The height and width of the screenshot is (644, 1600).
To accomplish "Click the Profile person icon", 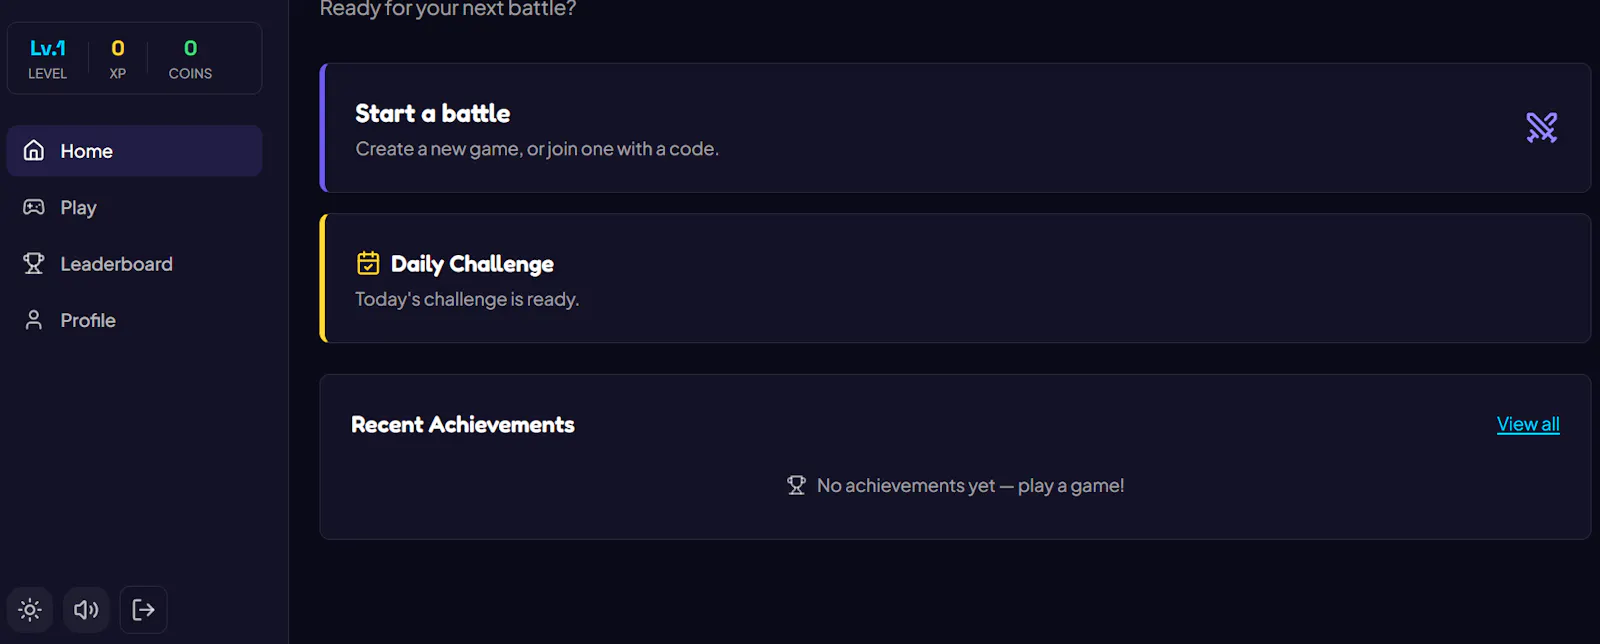I will pos(34,320).
